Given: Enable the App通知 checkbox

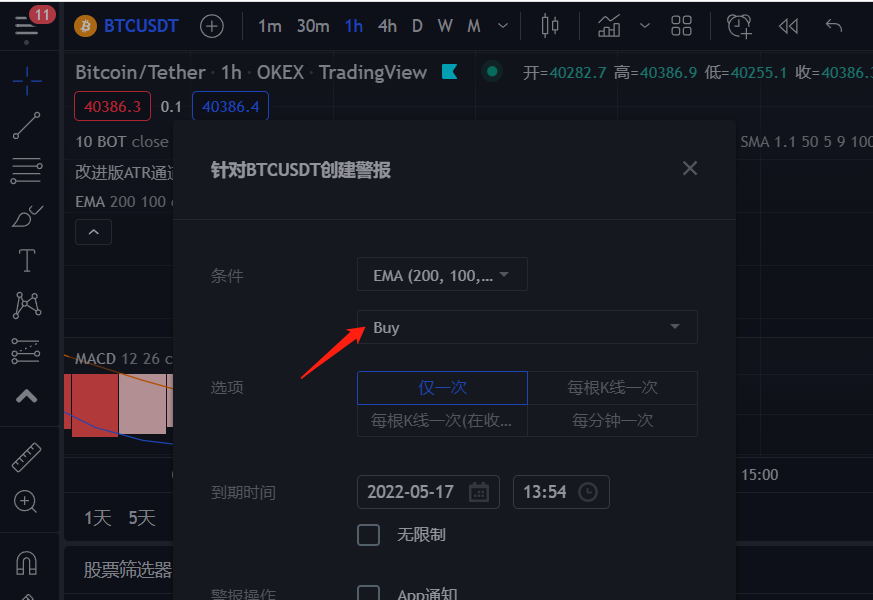Looking at the screenshot, I should tap(368, 592).
